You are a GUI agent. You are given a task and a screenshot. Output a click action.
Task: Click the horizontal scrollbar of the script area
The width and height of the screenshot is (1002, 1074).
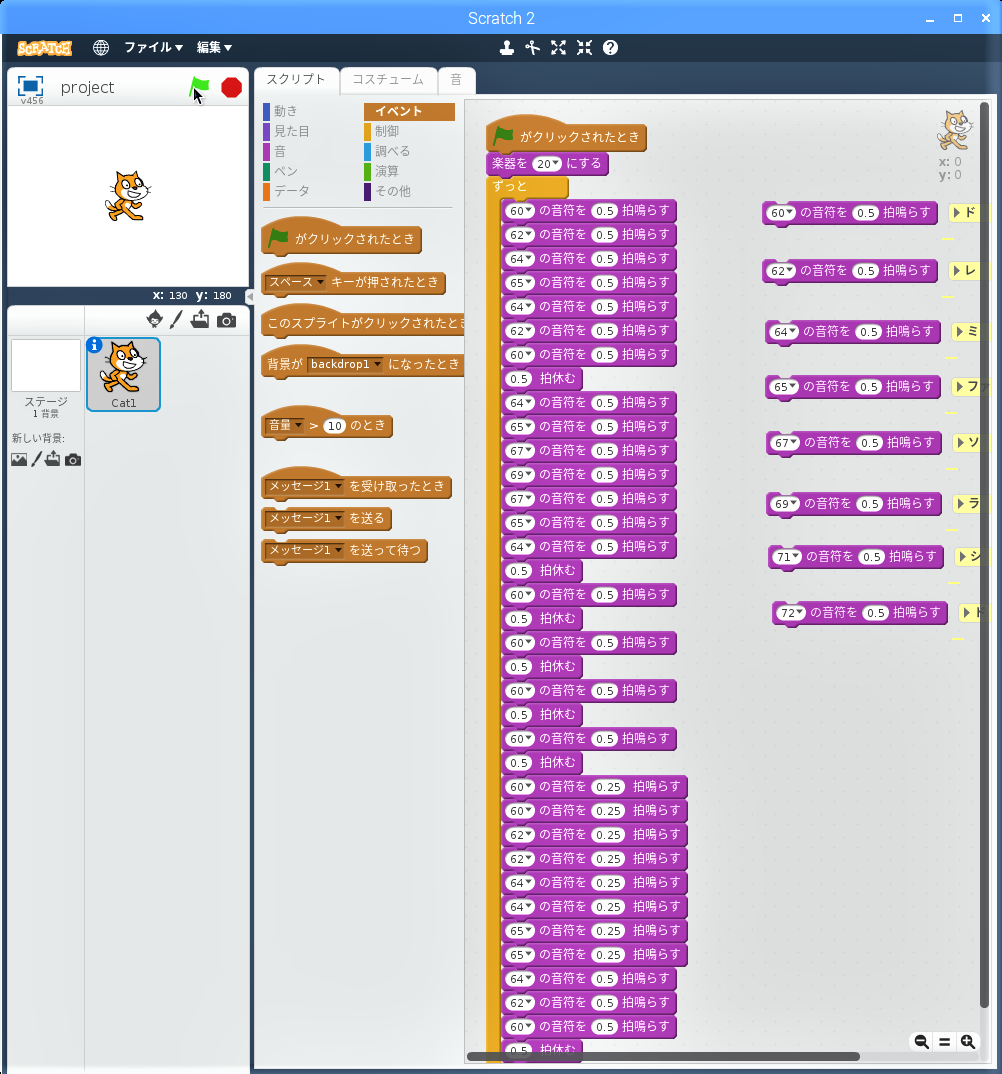click(x=662, y=1056)
